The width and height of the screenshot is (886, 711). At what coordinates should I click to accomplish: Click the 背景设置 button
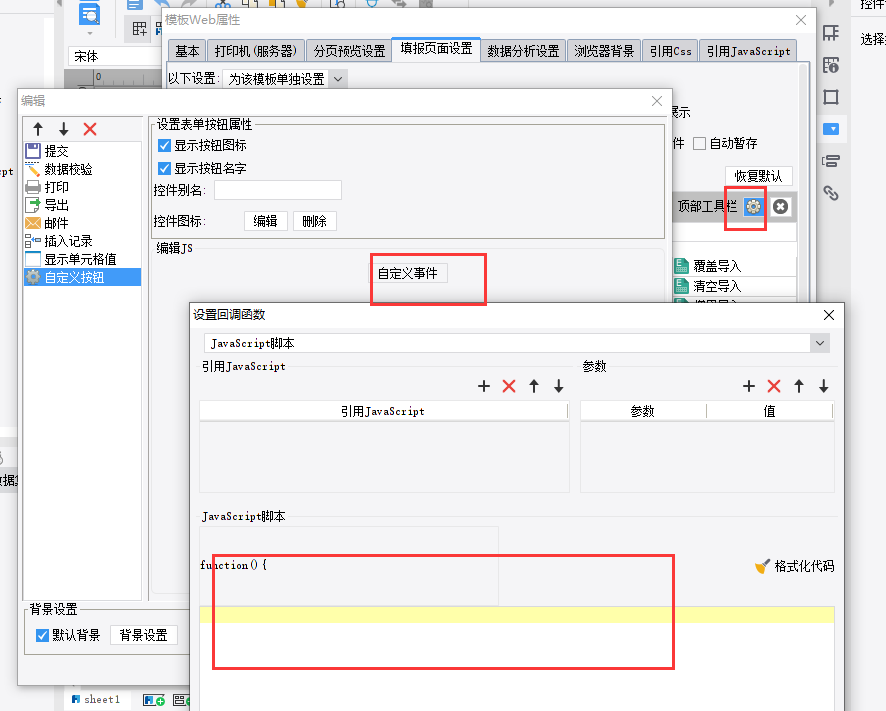144,635
